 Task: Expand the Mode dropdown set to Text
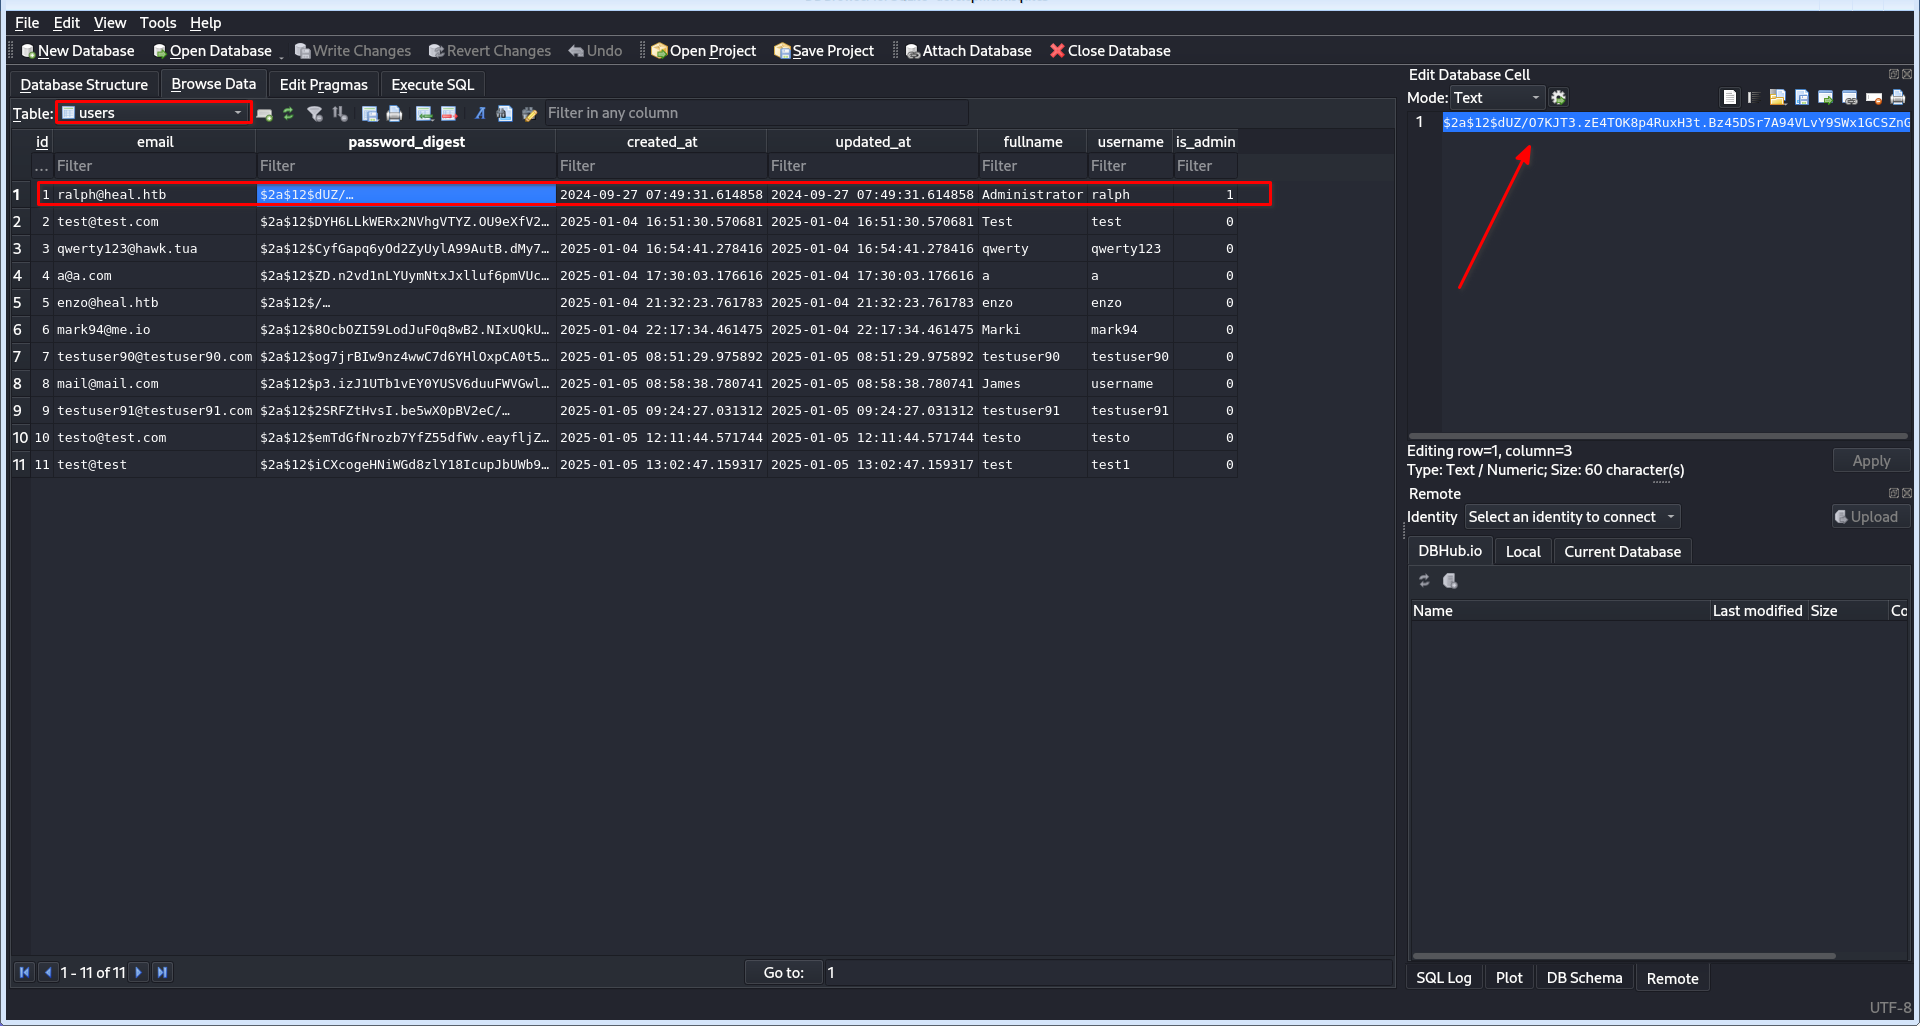[1496, 98]
